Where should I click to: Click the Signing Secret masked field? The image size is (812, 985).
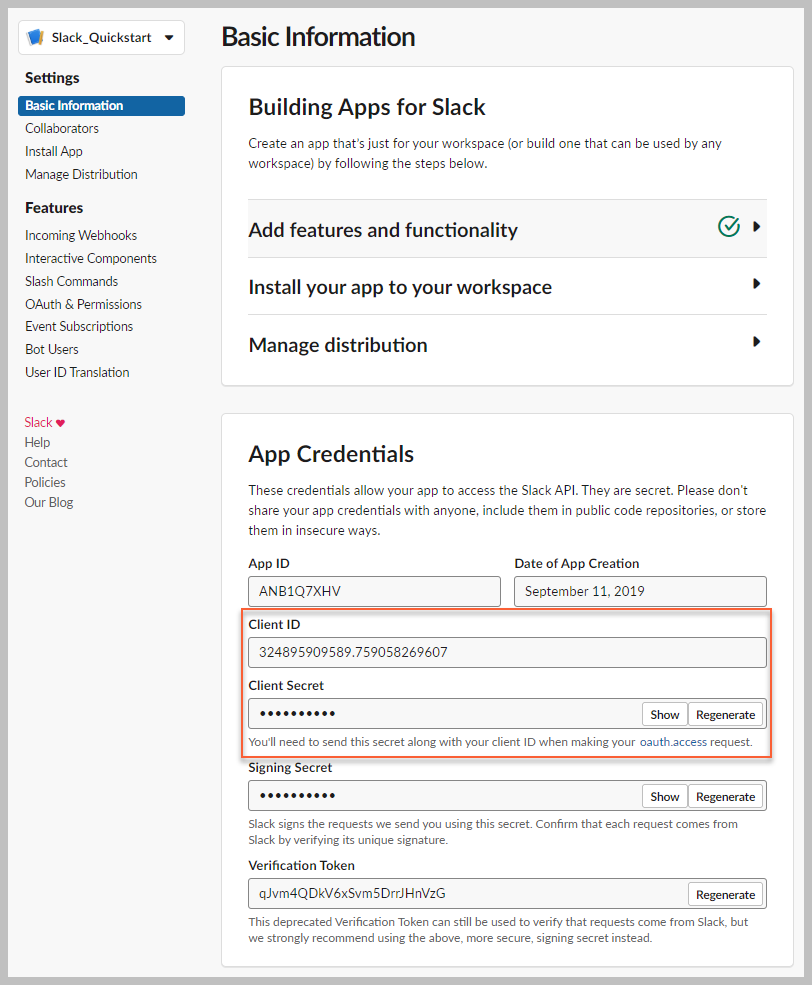445,796
